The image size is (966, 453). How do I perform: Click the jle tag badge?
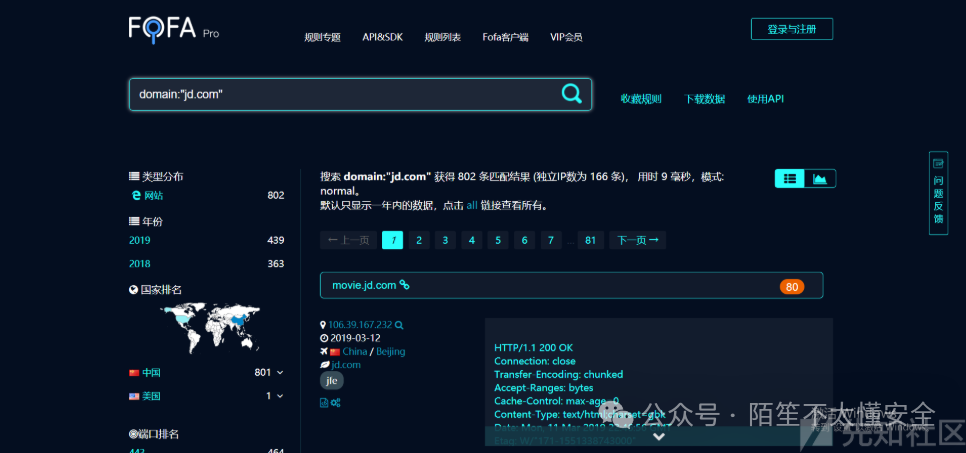tap(331, 380)
